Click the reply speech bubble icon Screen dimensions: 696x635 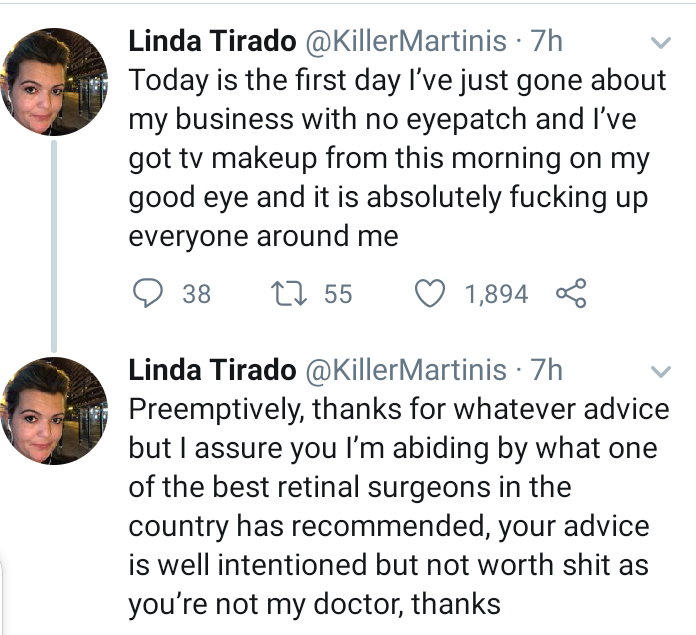(148, 293)
